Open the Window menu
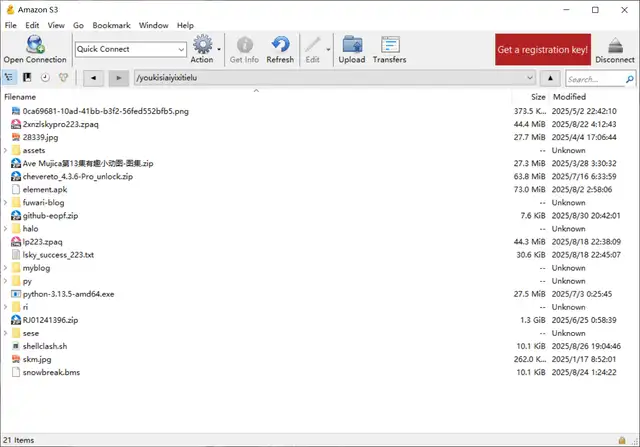640x447 pixels. click(x=153, y=25)
